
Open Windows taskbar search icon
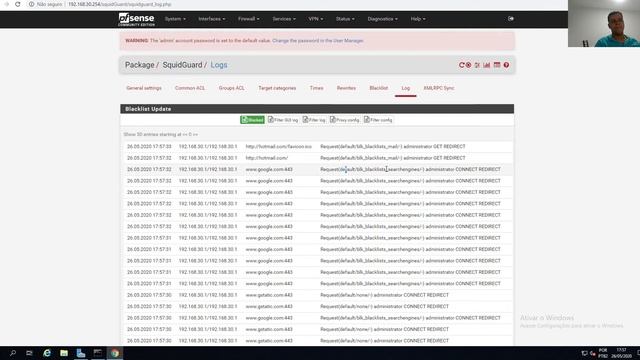tap(13, 353)
